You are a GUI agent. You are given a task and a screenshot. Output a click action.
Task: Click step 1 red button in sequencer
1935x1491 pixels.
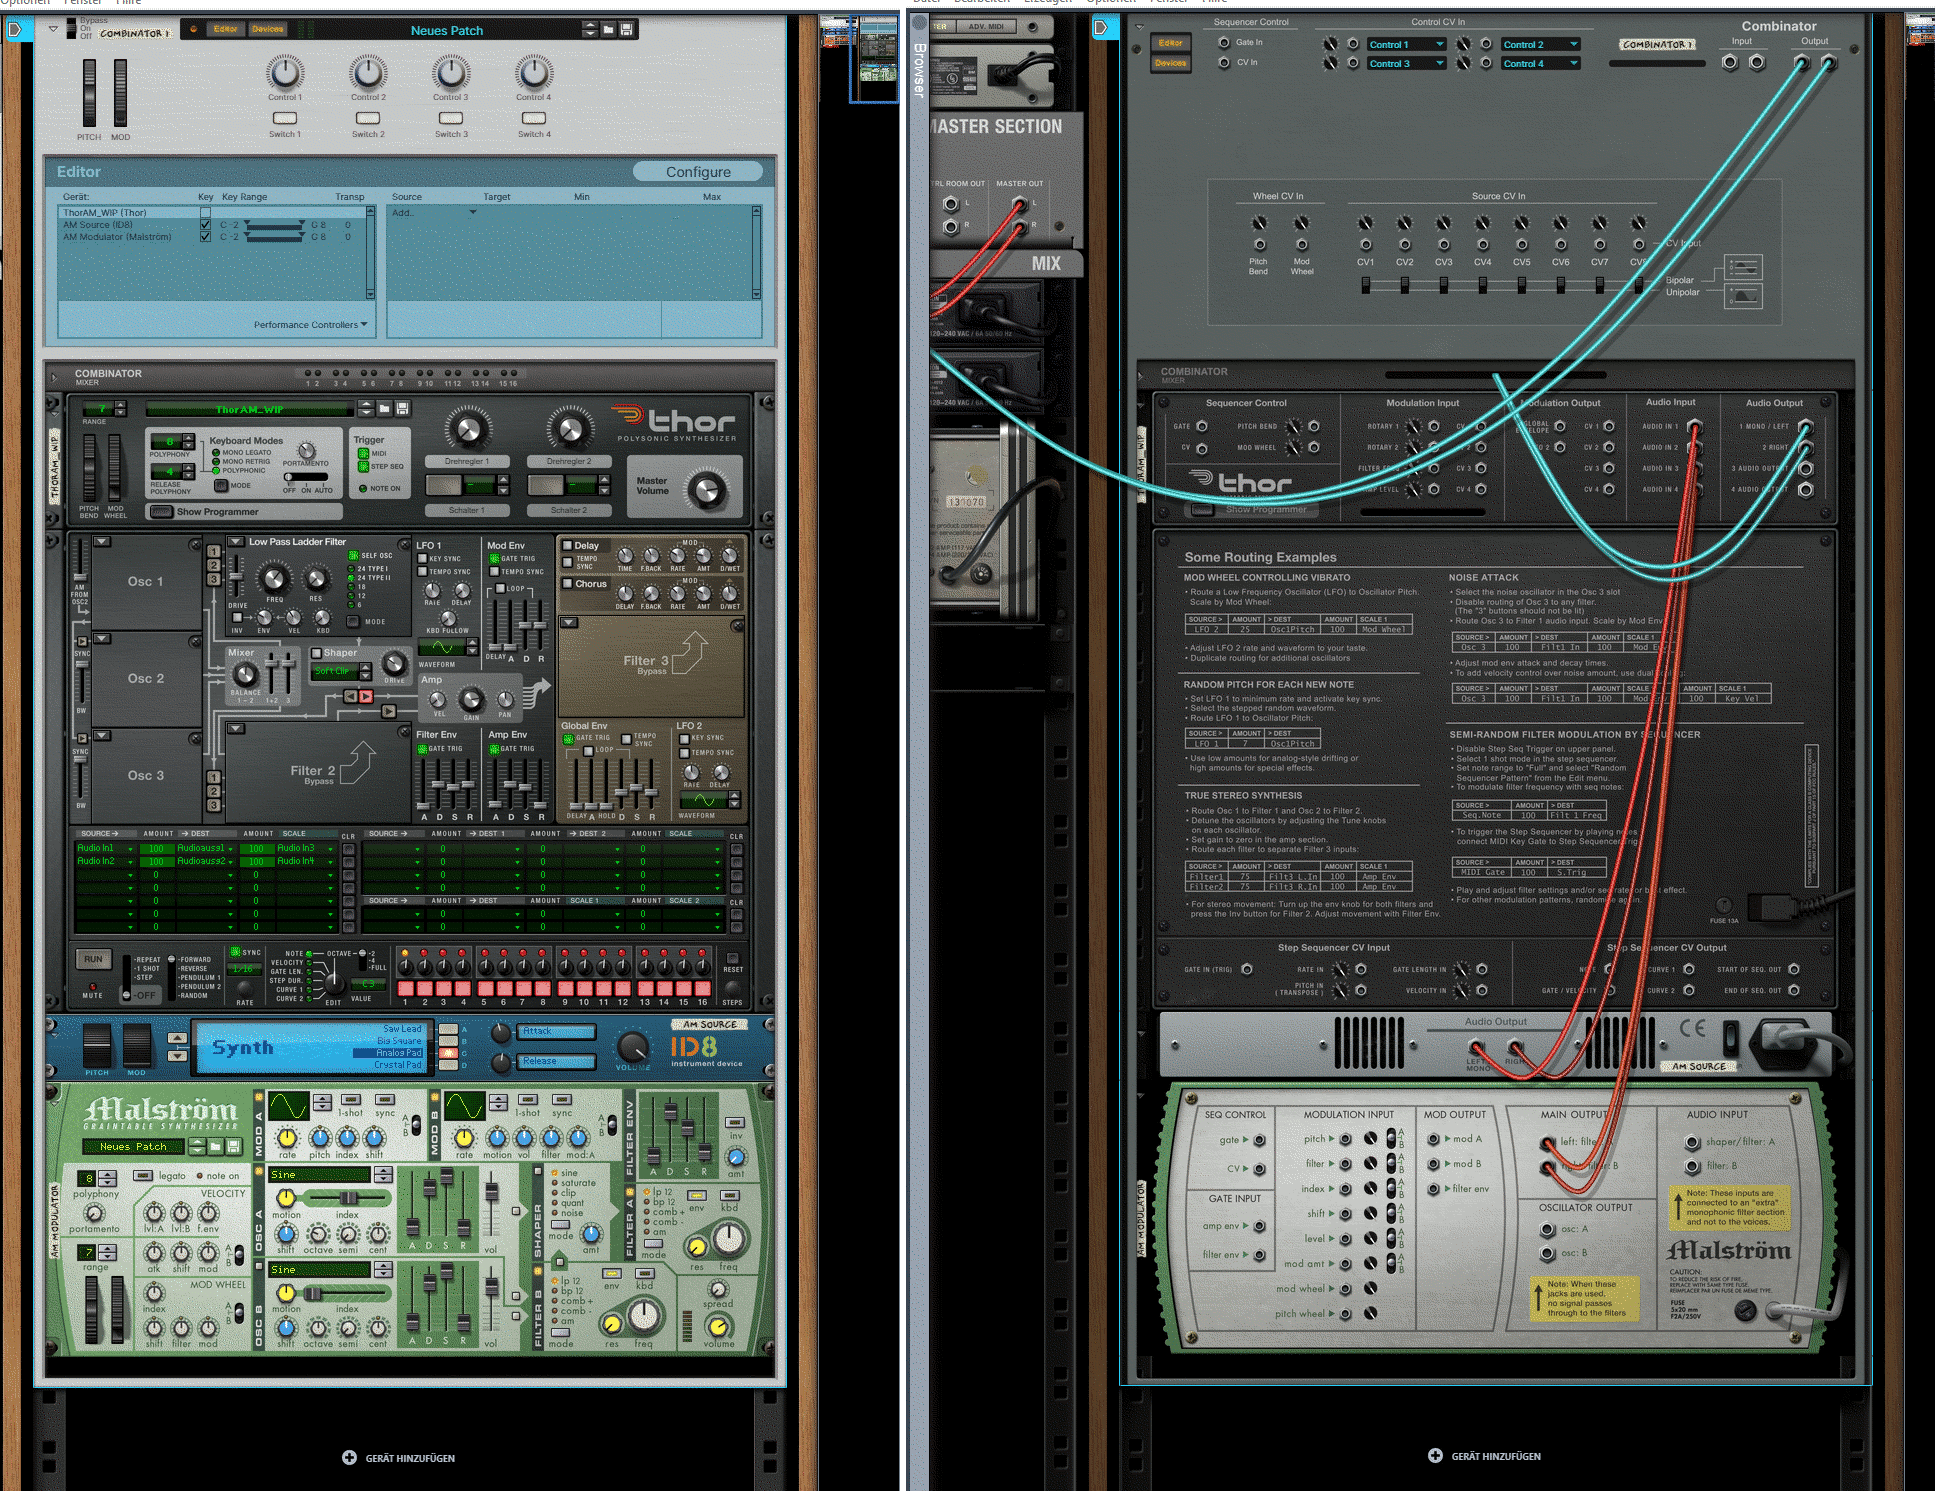(405, 988)
